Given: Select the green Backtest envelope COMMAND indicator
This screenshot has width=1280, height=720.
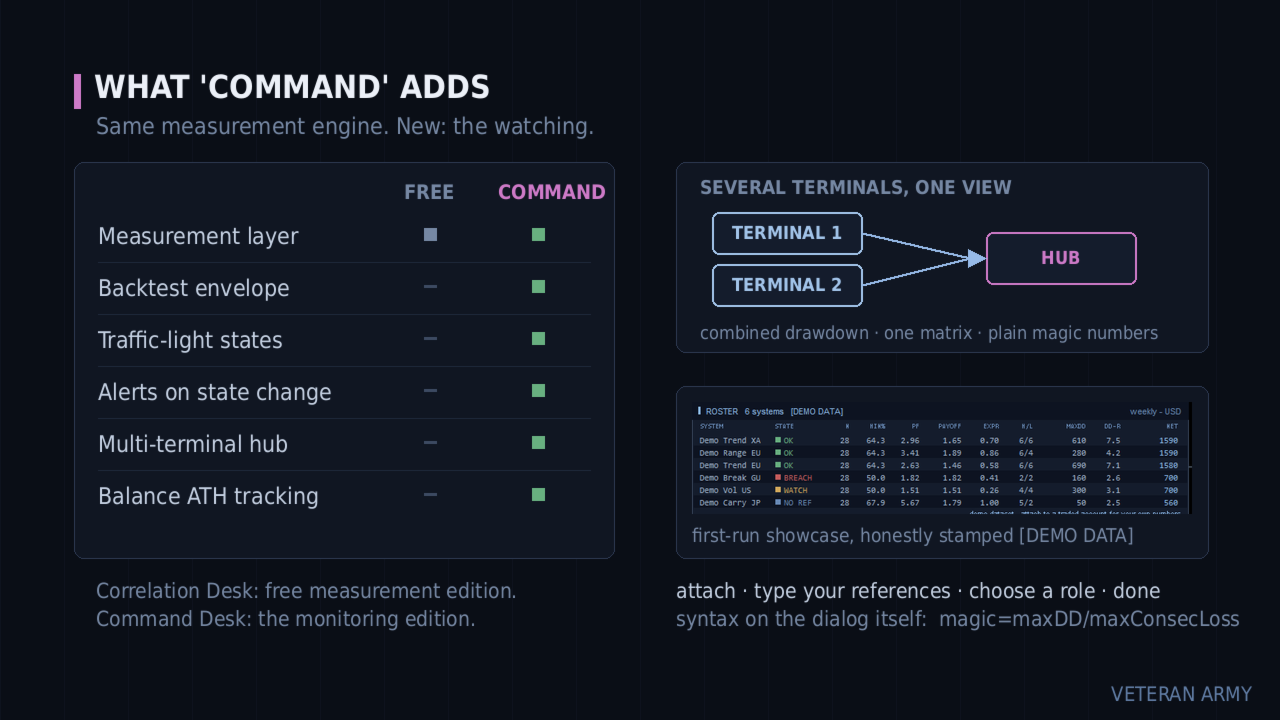Looking at the screenshot, I should 538,287.
